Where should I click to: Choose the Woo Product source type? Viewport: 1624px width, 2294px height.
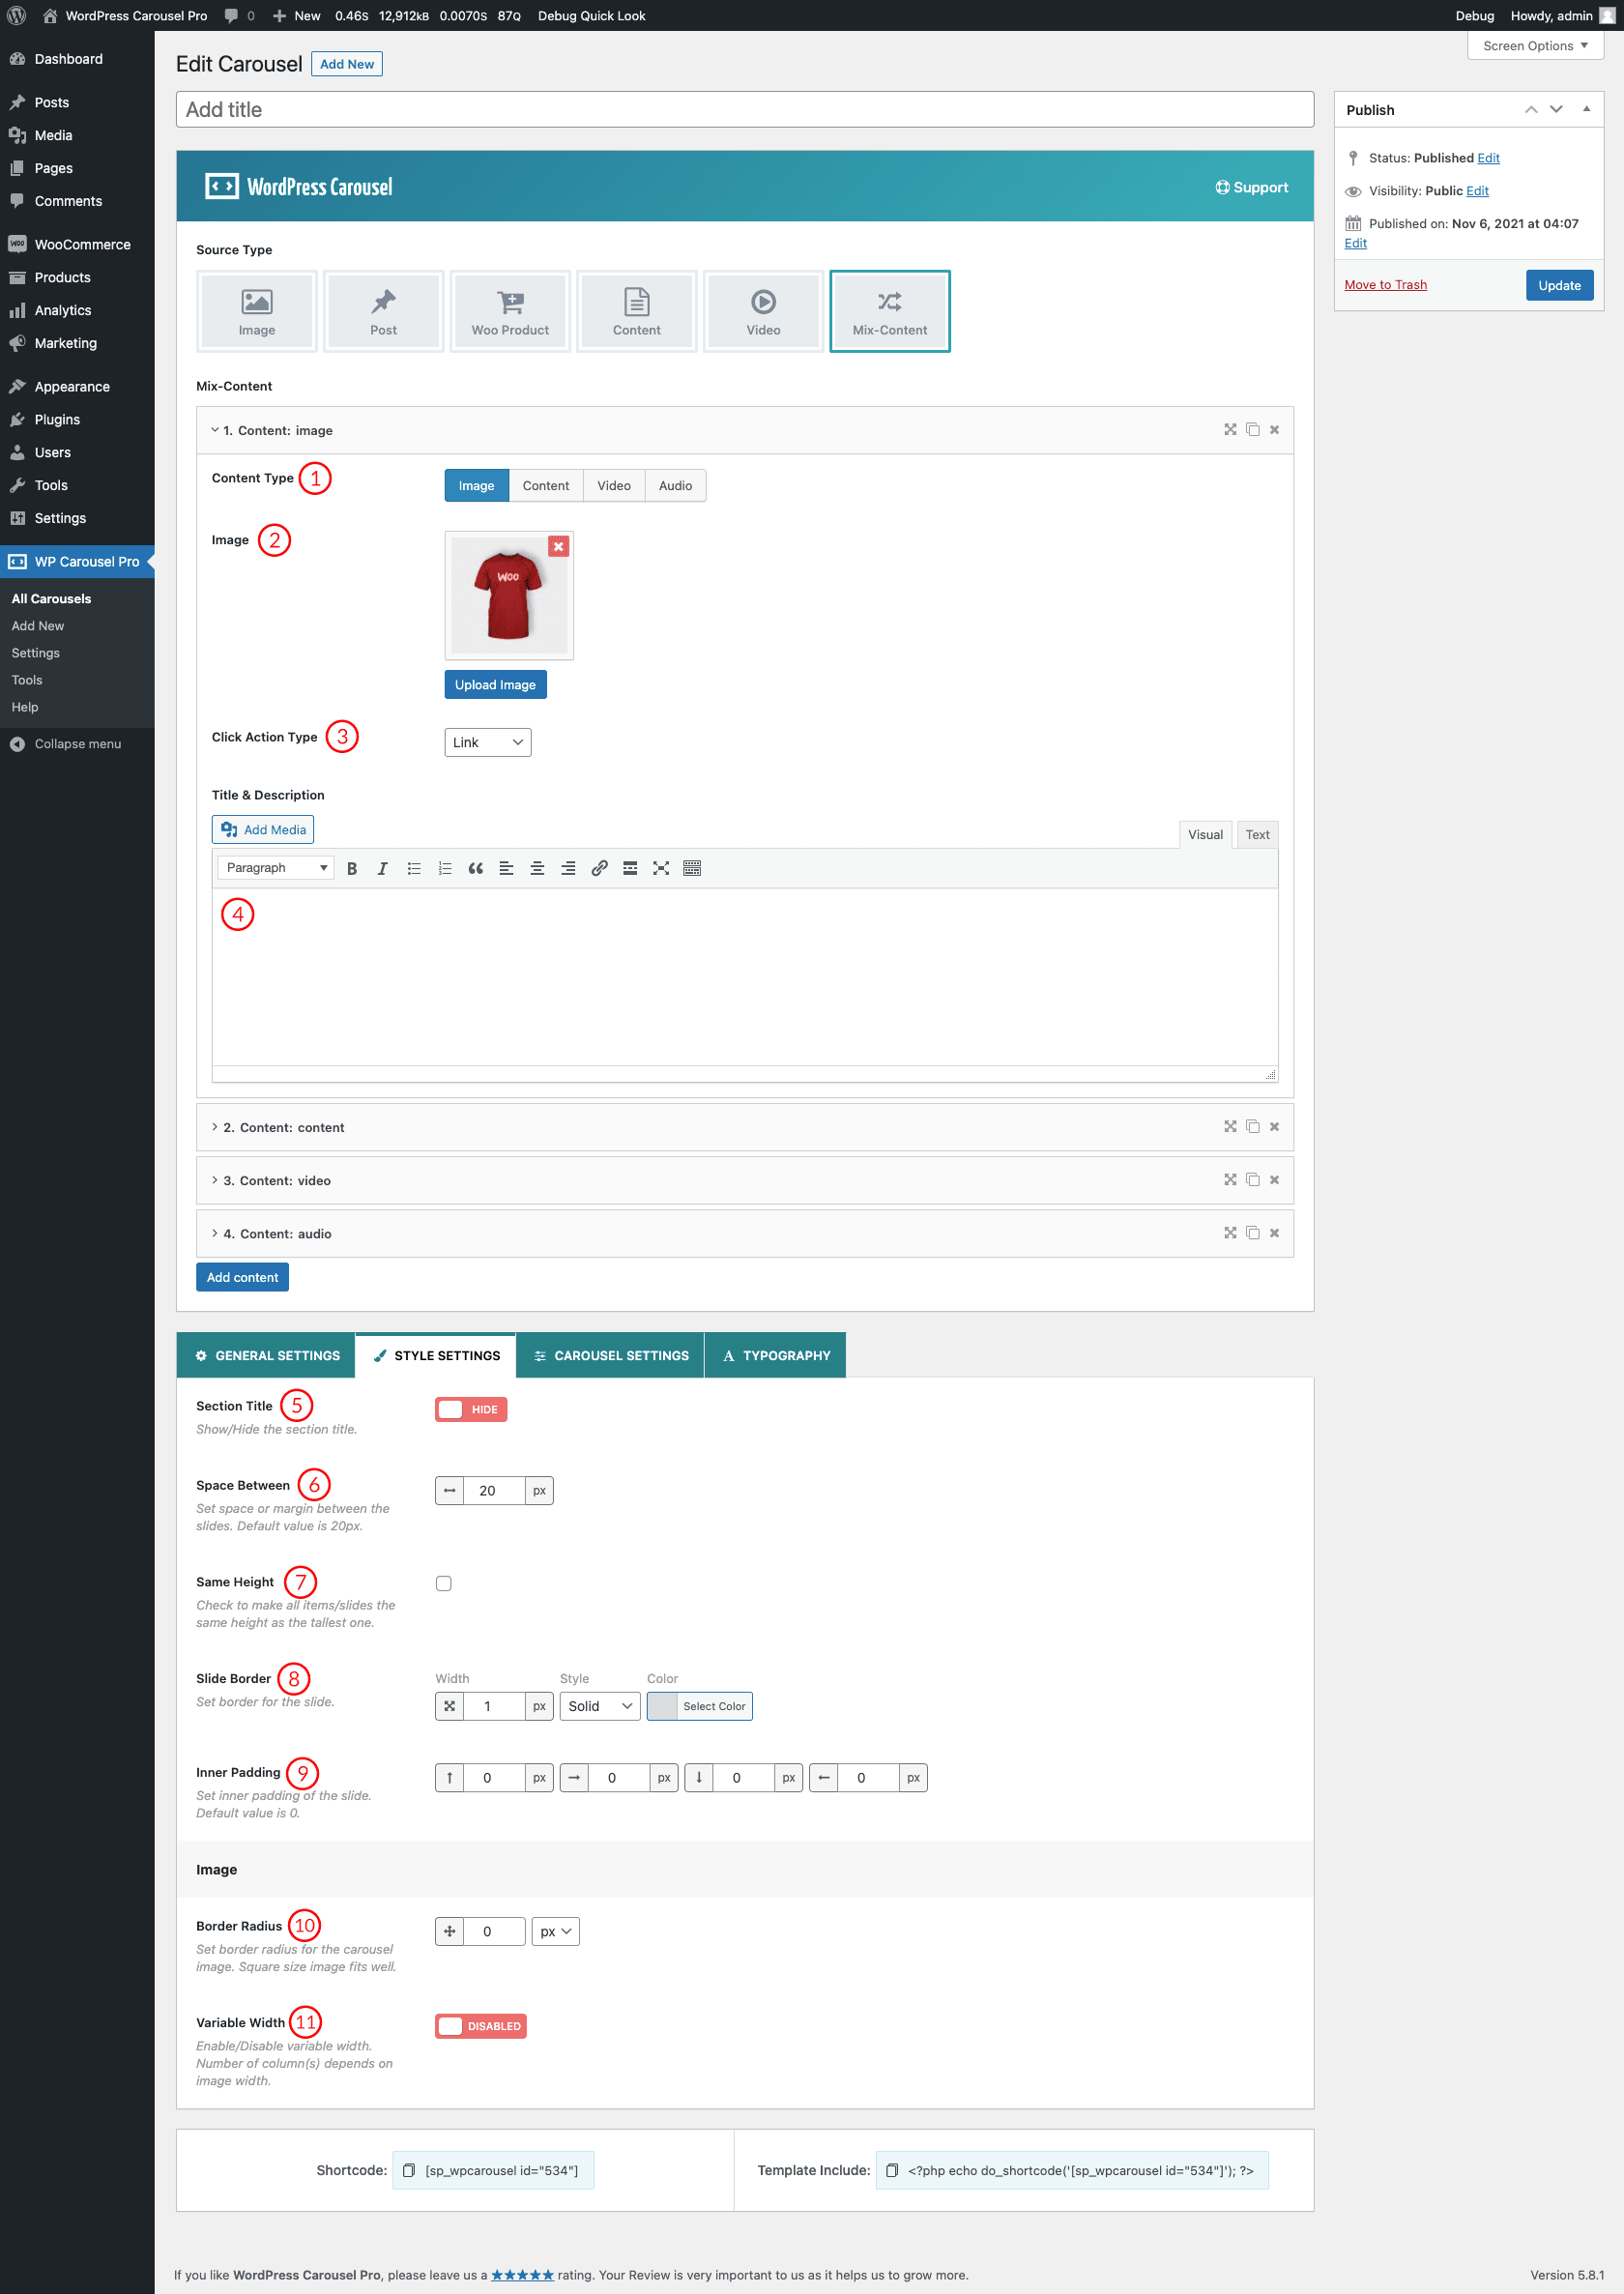click(510, 311)
